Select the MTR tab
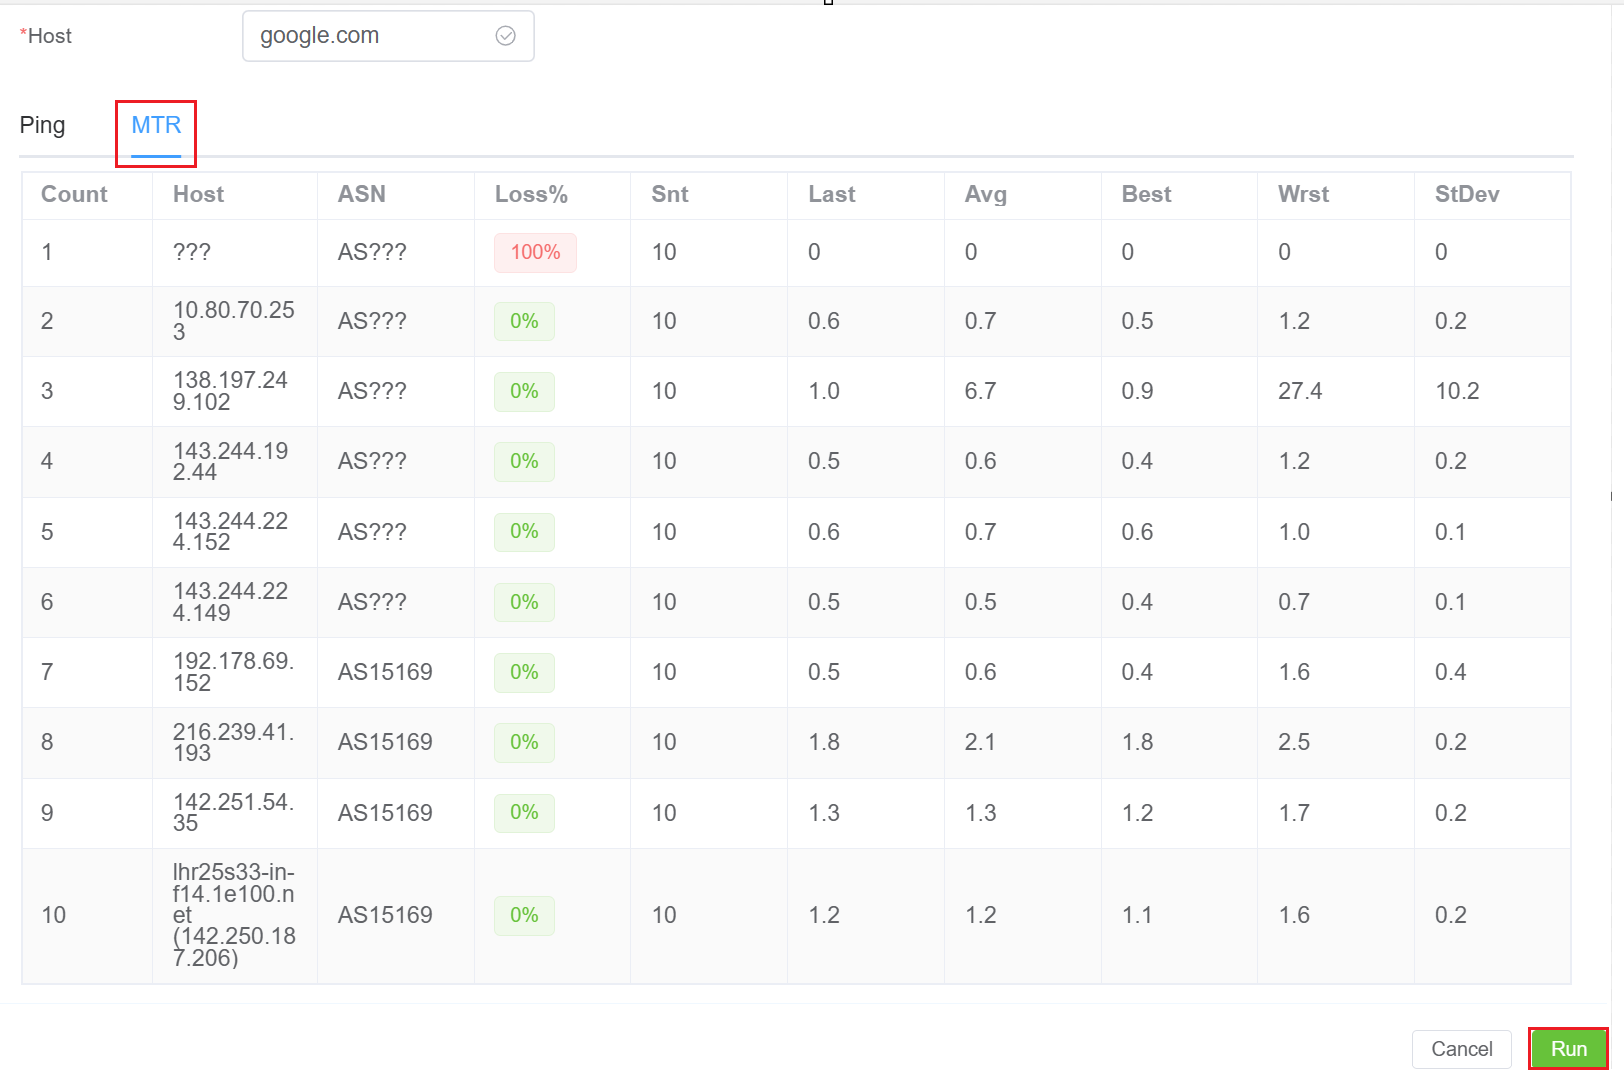The width and height of the screenshot is (1624, 1077). [156, 126]
